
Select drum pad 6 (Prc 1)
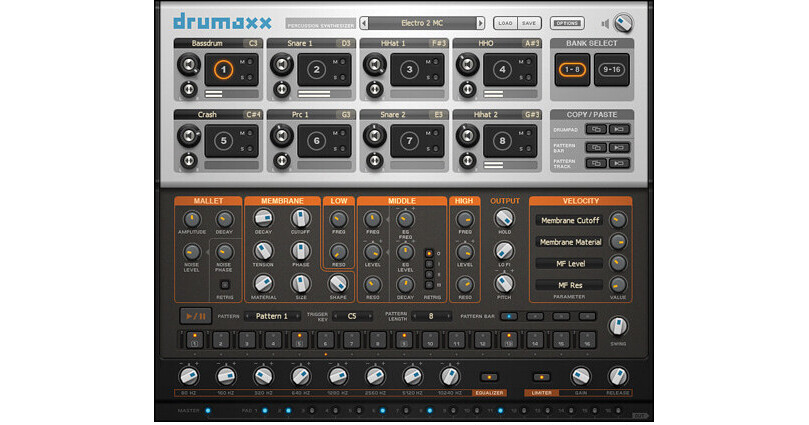(316, 141)
